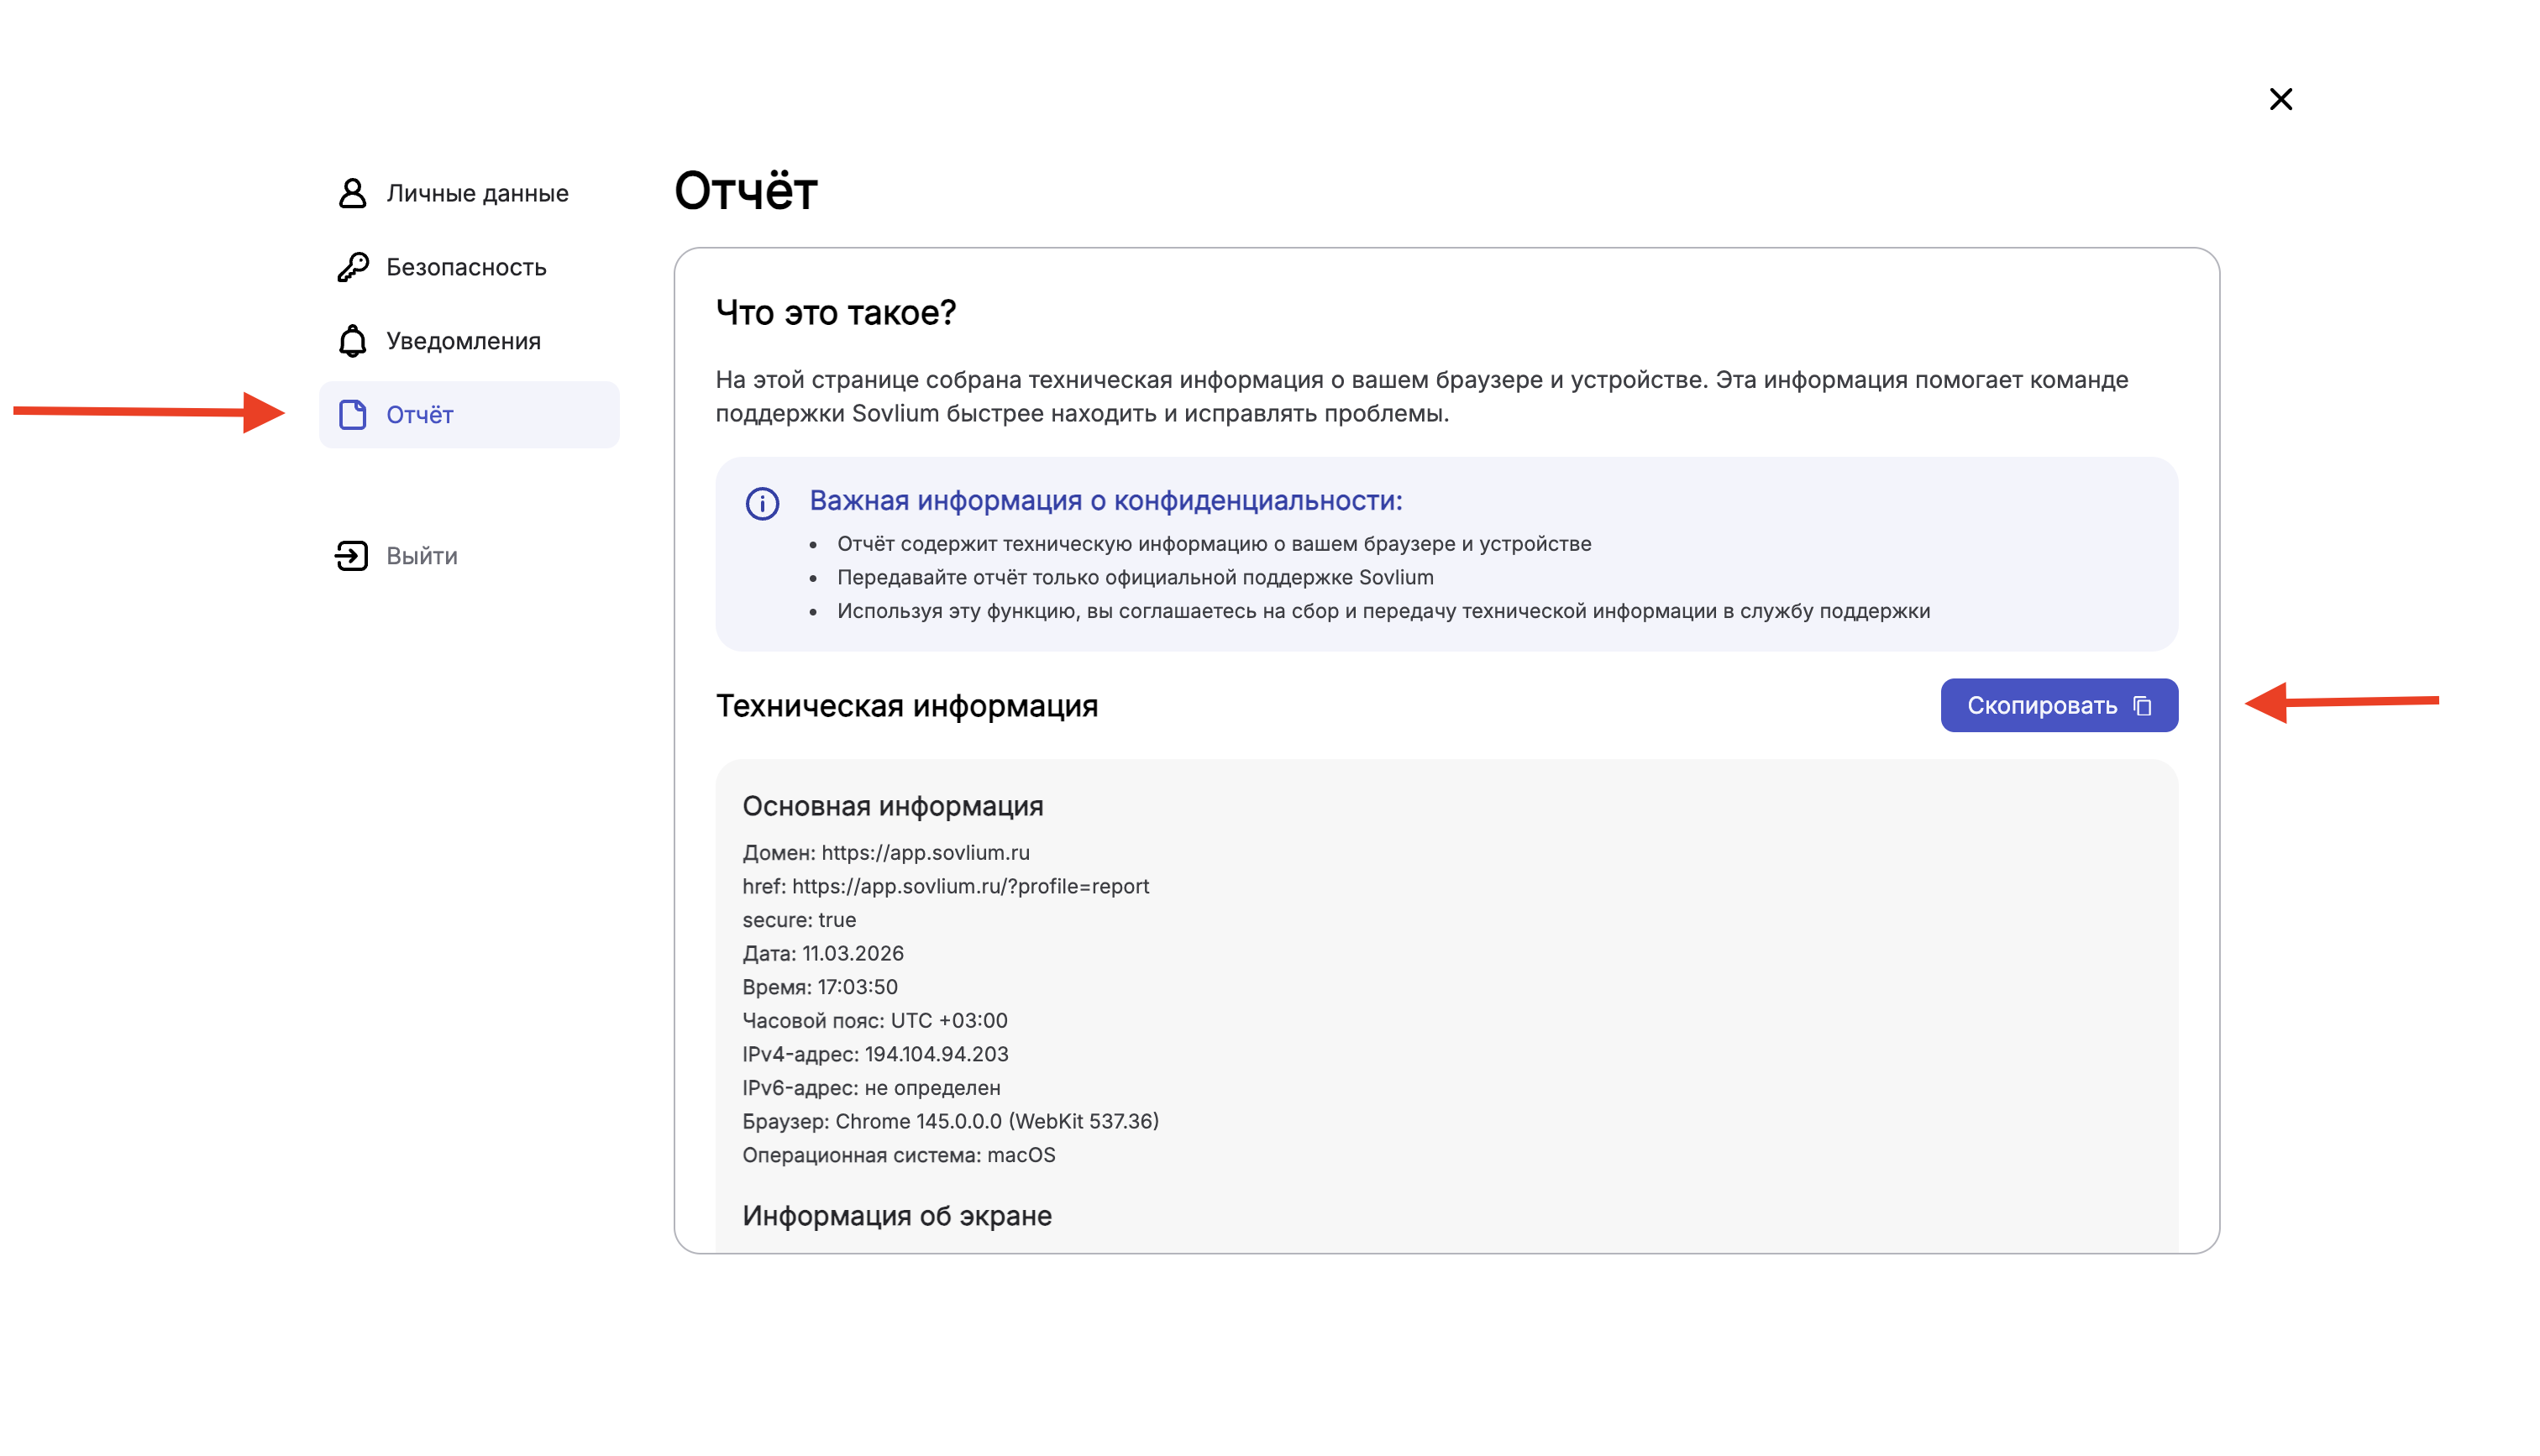Click the bell icon beside Уведомления
The width and height of the screenshot is (2540, 1456).
352,341
